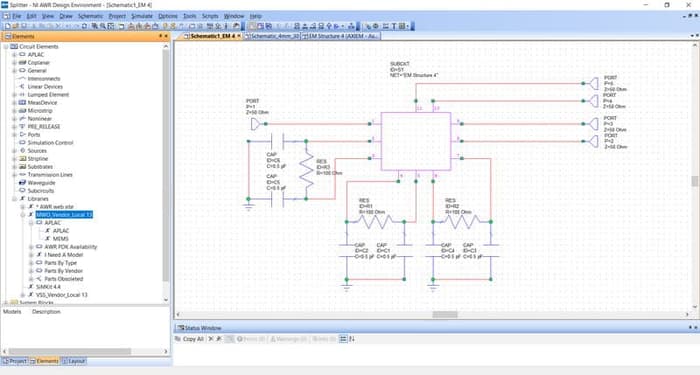Image resolution: width=700 pixels, height=375 pixels.
Task: Expand the VSS_Vendor_Local 13 node
Action: tap(23, 295)
